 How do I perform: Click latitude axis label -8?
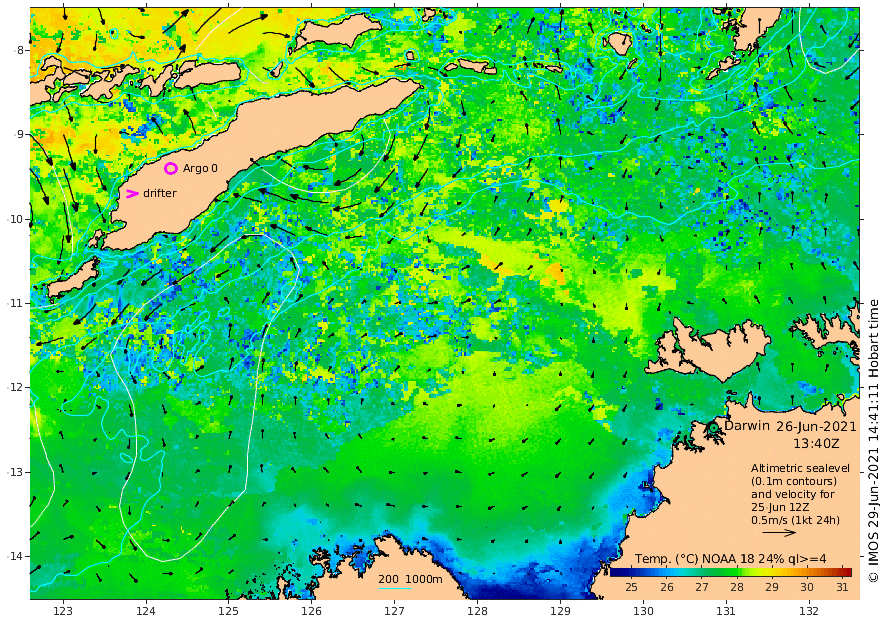tap(19, 50)
